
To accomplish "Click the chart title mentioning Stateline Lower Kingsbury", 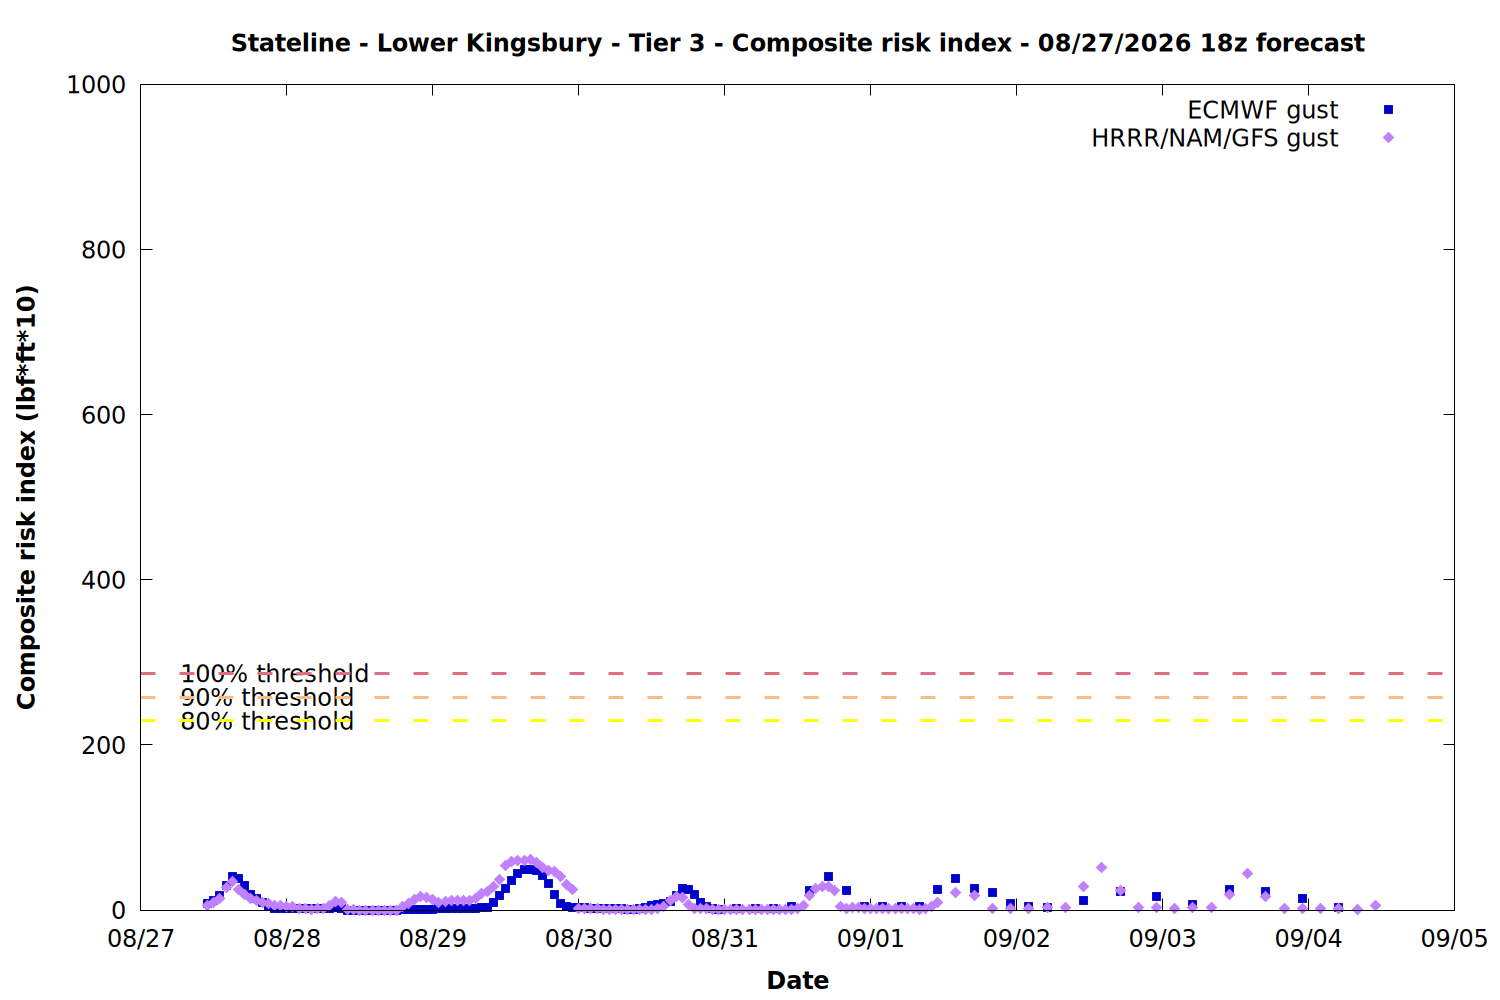I will [x=797, y=43].
